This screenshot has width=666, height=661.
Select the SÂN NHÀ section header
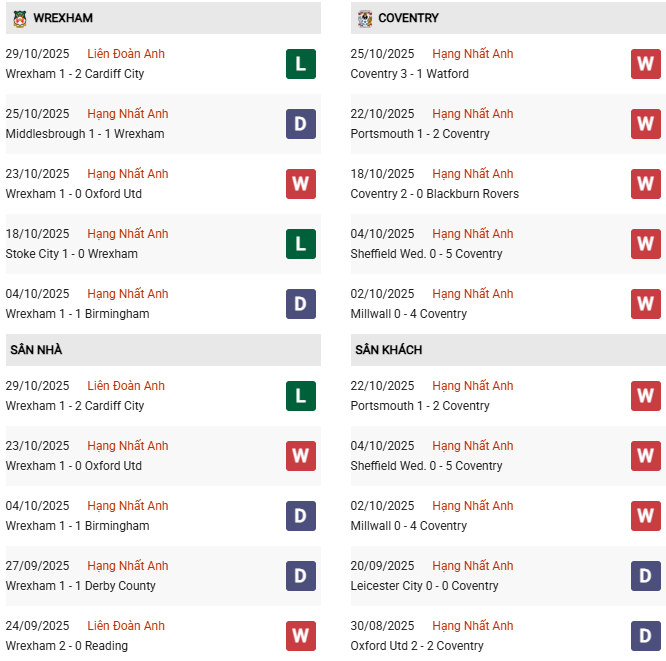click(x=36, y=350)
